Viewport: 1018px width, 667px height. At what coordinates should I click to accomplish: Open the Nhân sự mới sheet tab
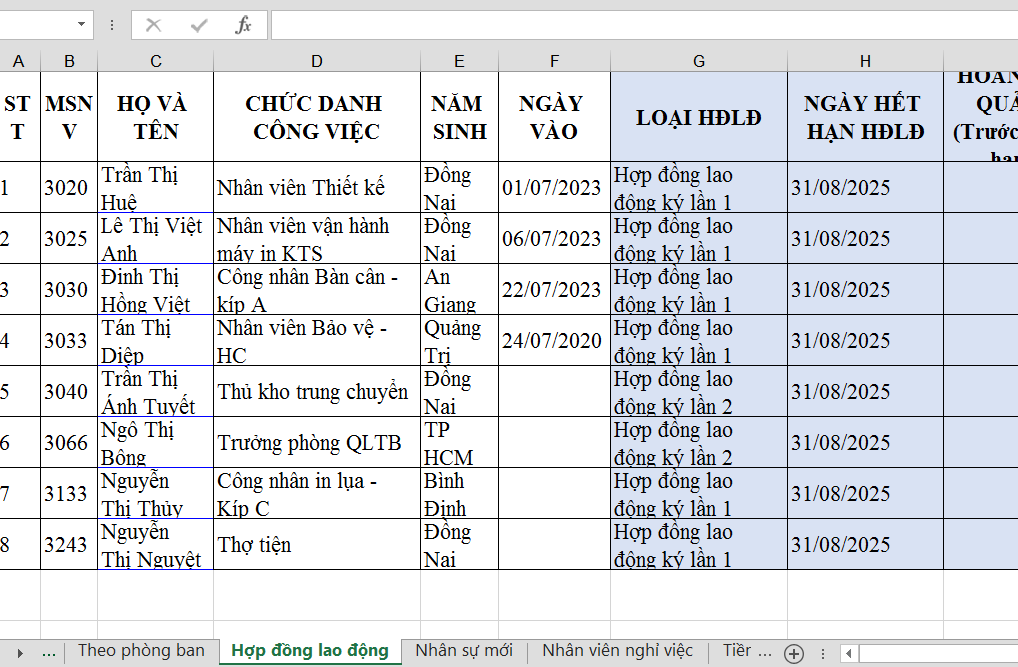pos(464,651)
